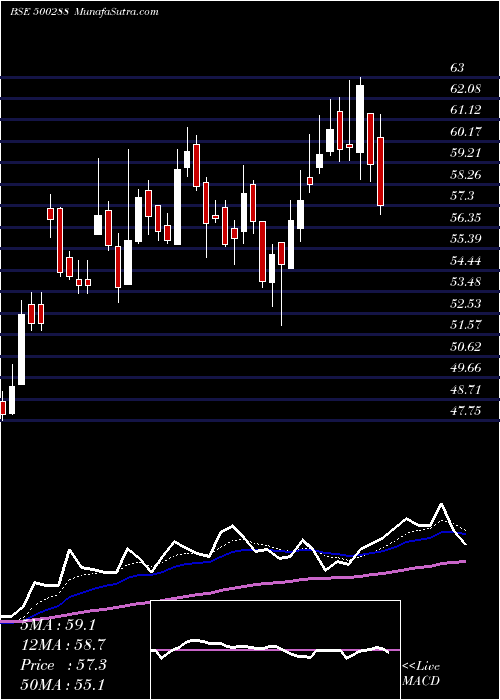Screen dimensions: 500x700
Task: Click the 59.21 price axis label
Action: point(466,153)
